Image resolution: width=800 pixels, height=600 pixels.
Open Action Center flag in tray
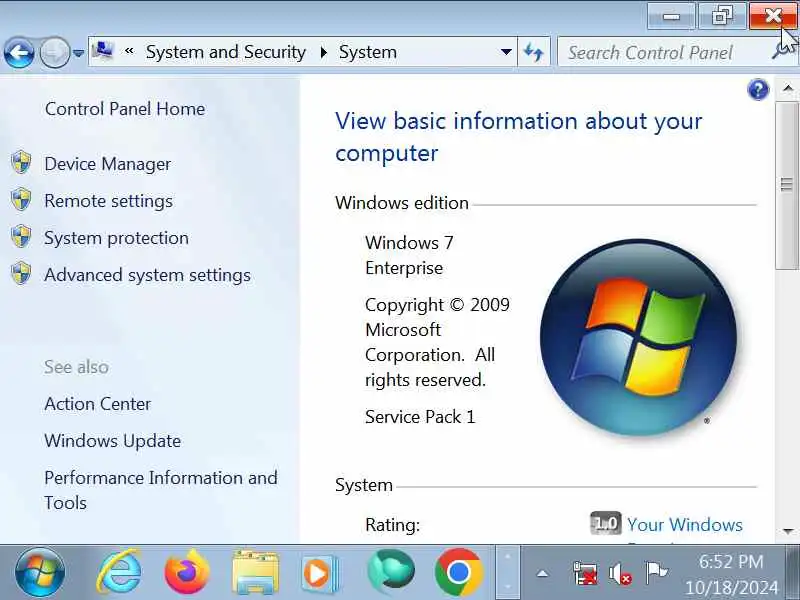point(656,572)
